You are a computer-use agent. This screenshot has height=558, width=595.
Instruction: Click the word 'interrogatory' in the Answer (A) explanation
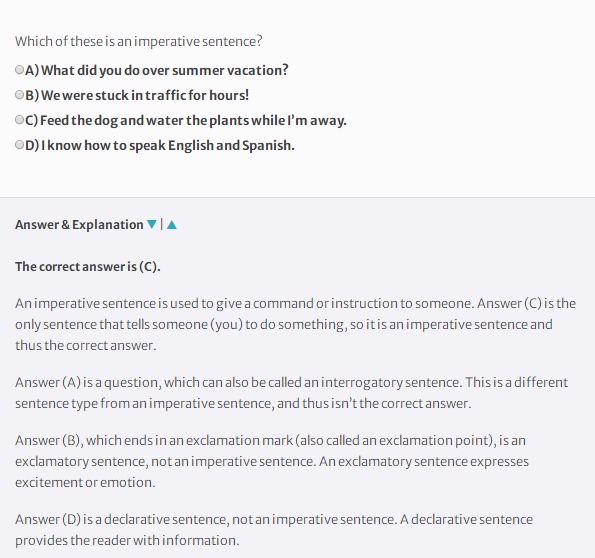coord(362,382)
